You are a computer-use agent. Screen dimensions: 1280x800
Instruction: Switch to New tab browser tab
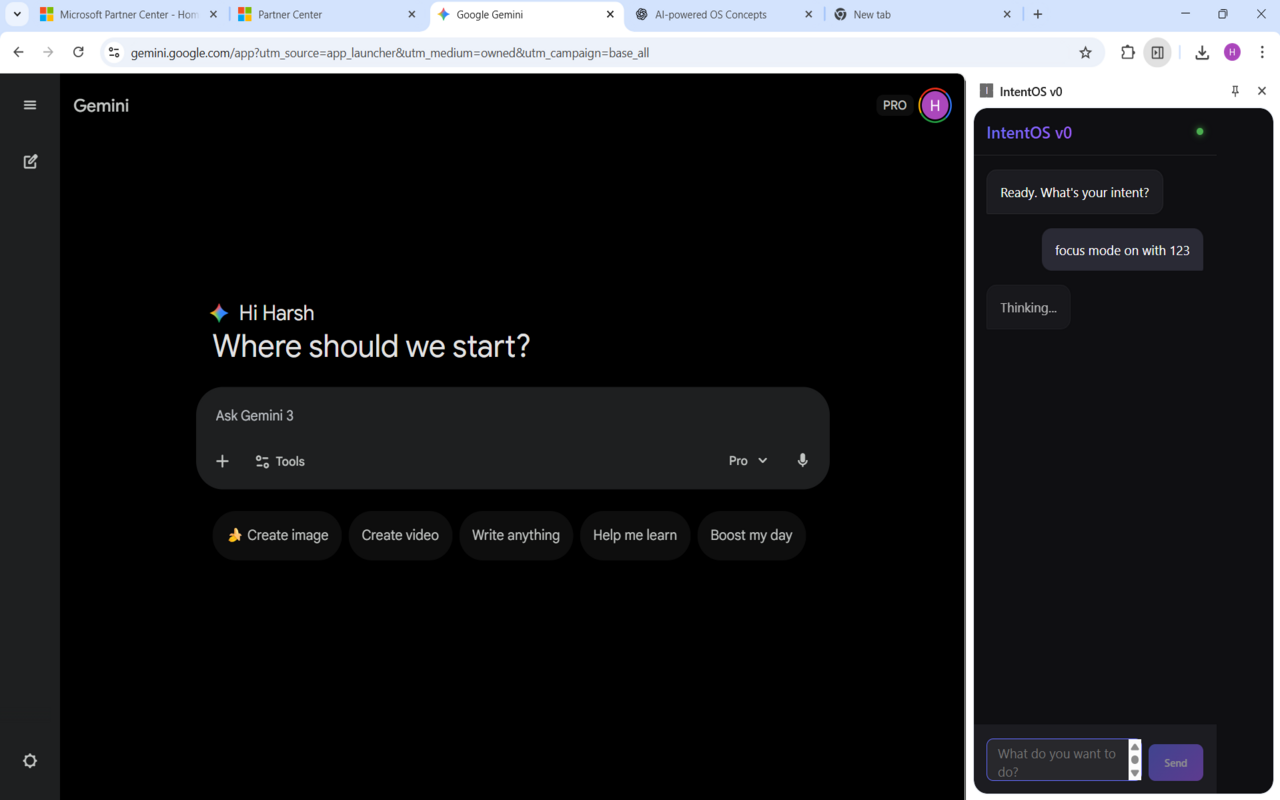pyautogui.click(x=923, y=15)
